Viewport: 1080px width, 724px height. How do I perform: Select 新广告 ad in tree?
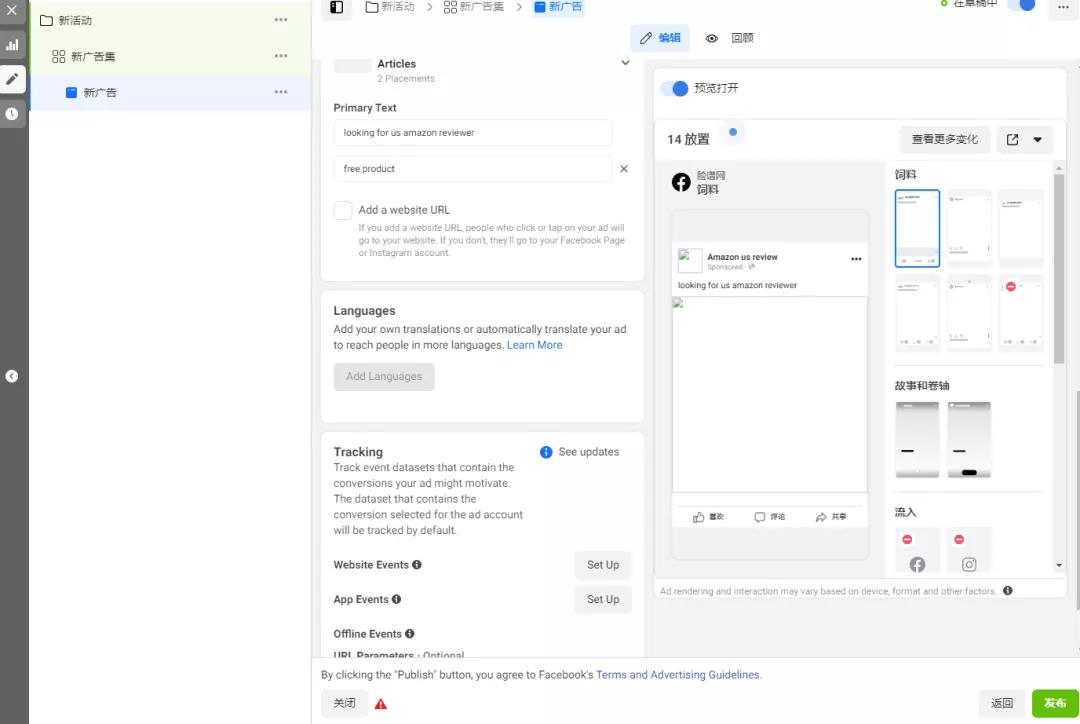92,92
